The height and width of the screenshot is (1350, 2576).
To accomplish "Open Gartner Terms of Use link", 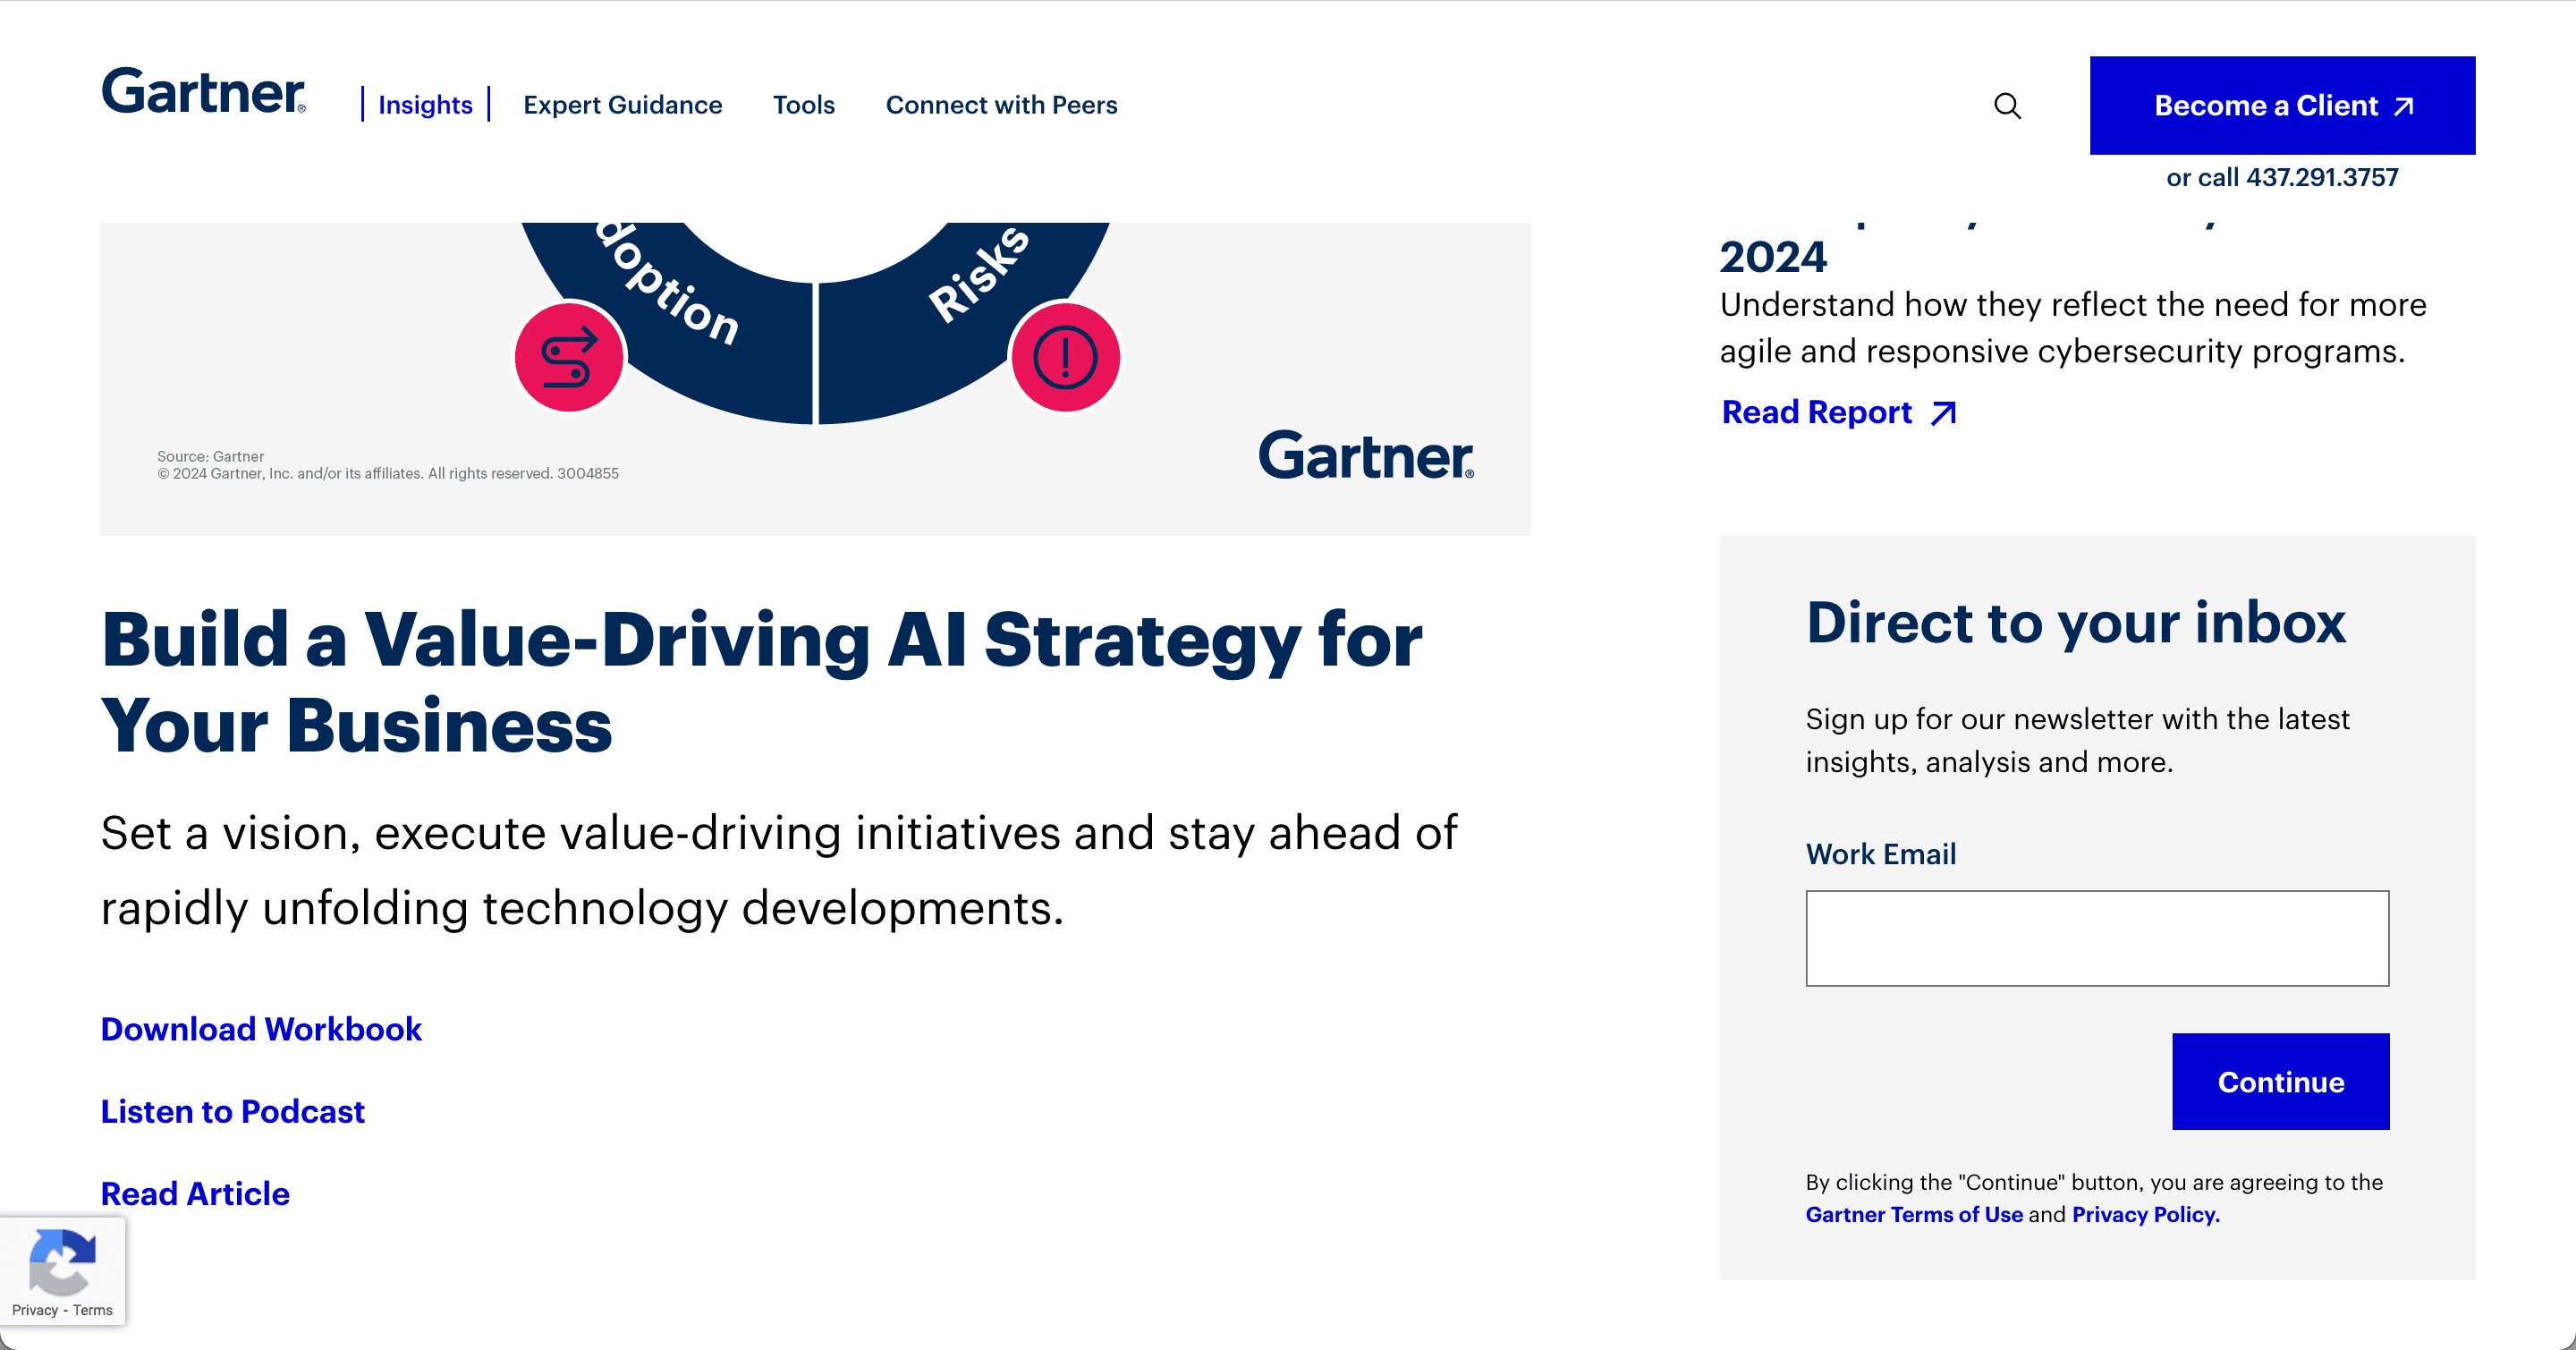I will pos(1914,1214).
